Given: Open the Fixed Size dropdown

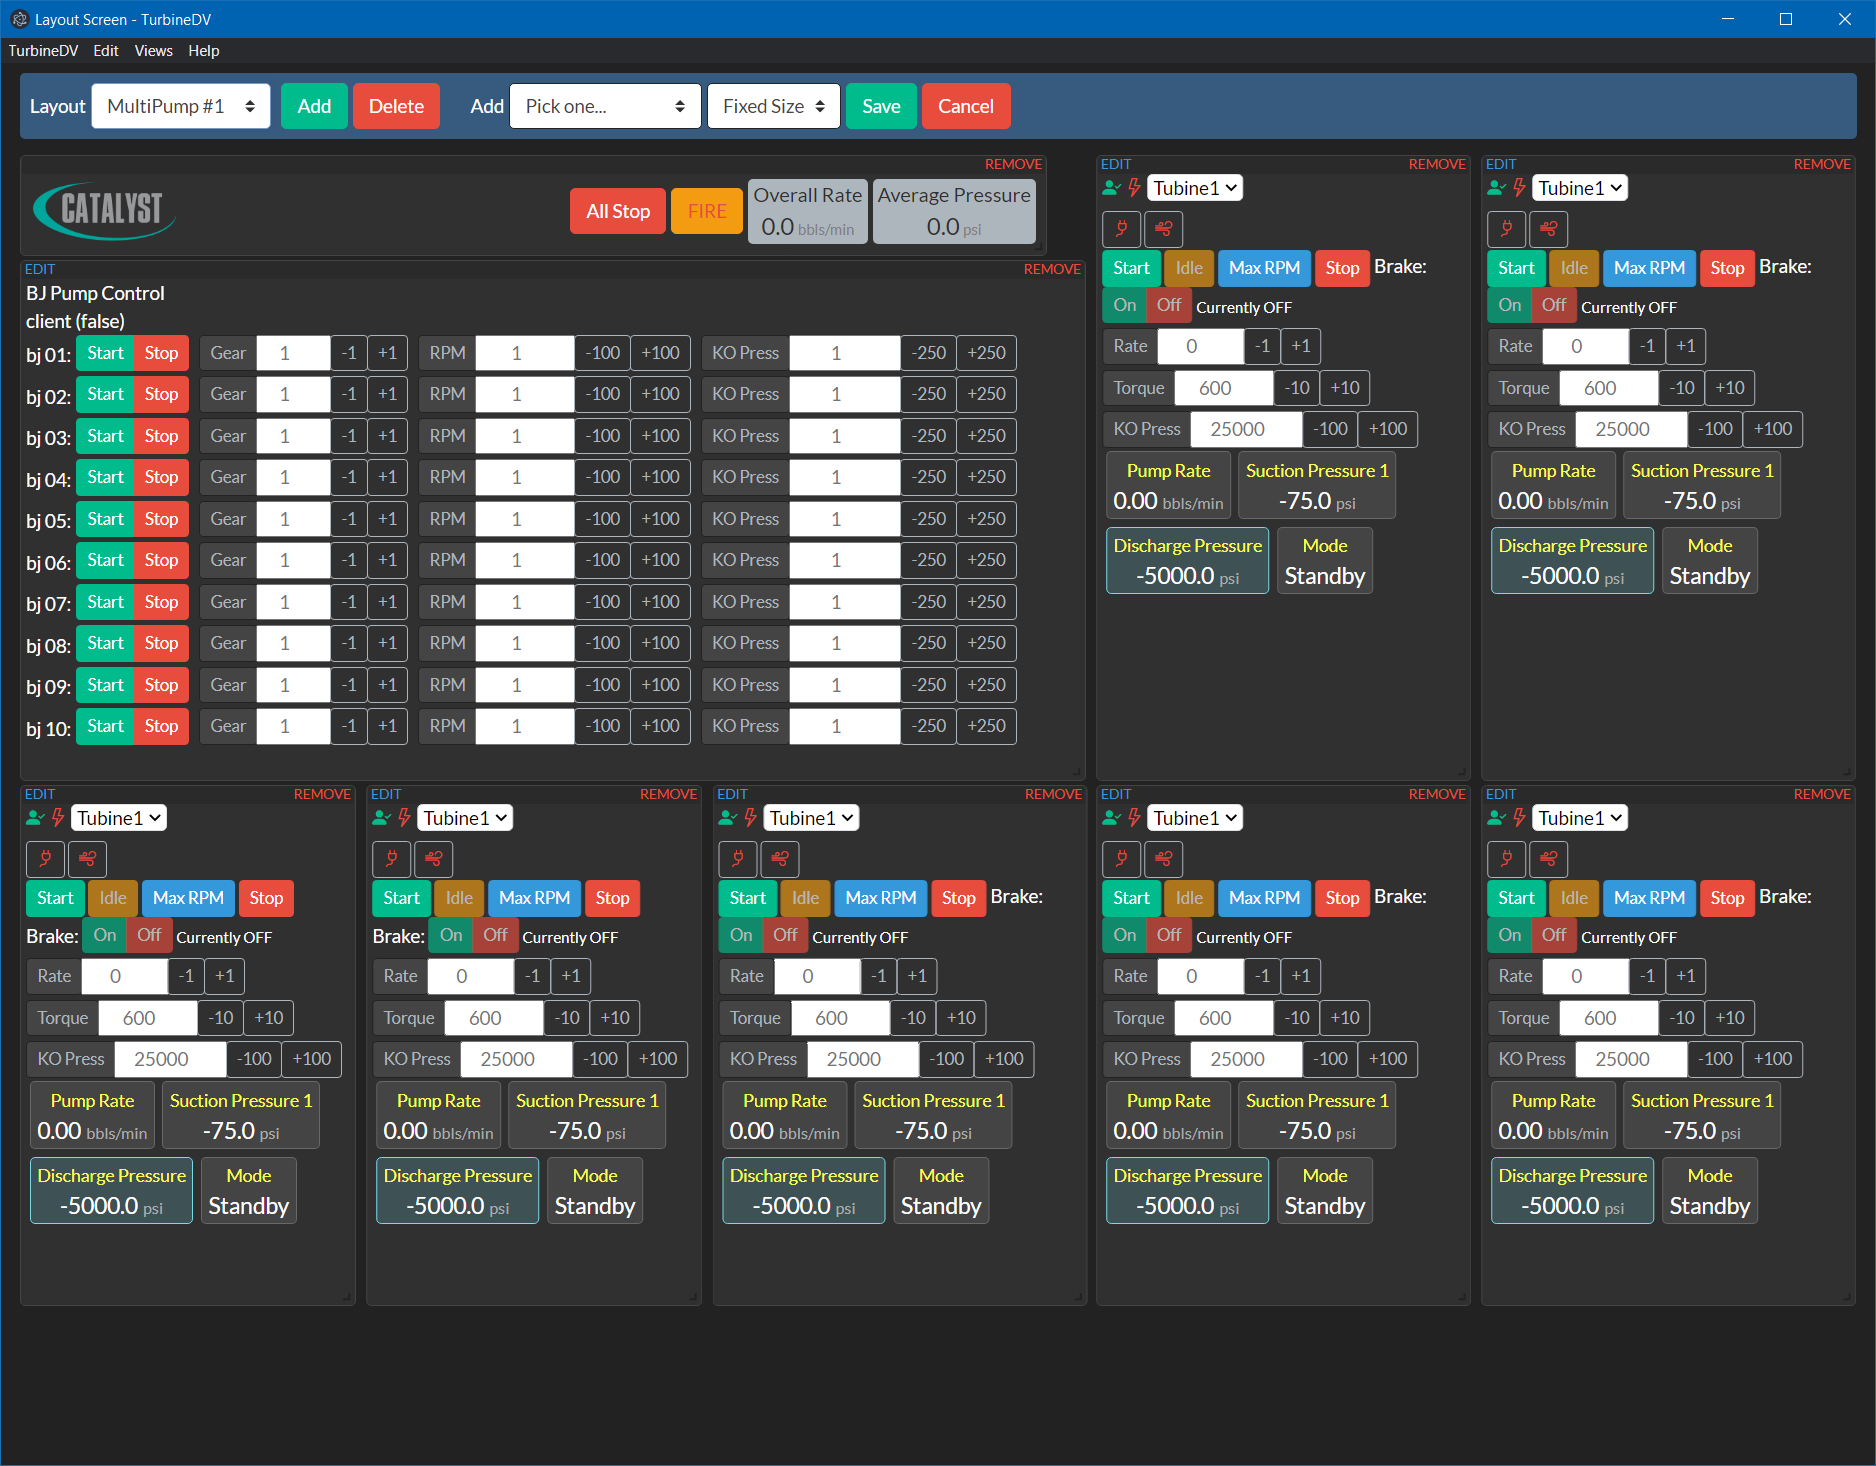Looking at the screenshot, I should tap(772, 106).
